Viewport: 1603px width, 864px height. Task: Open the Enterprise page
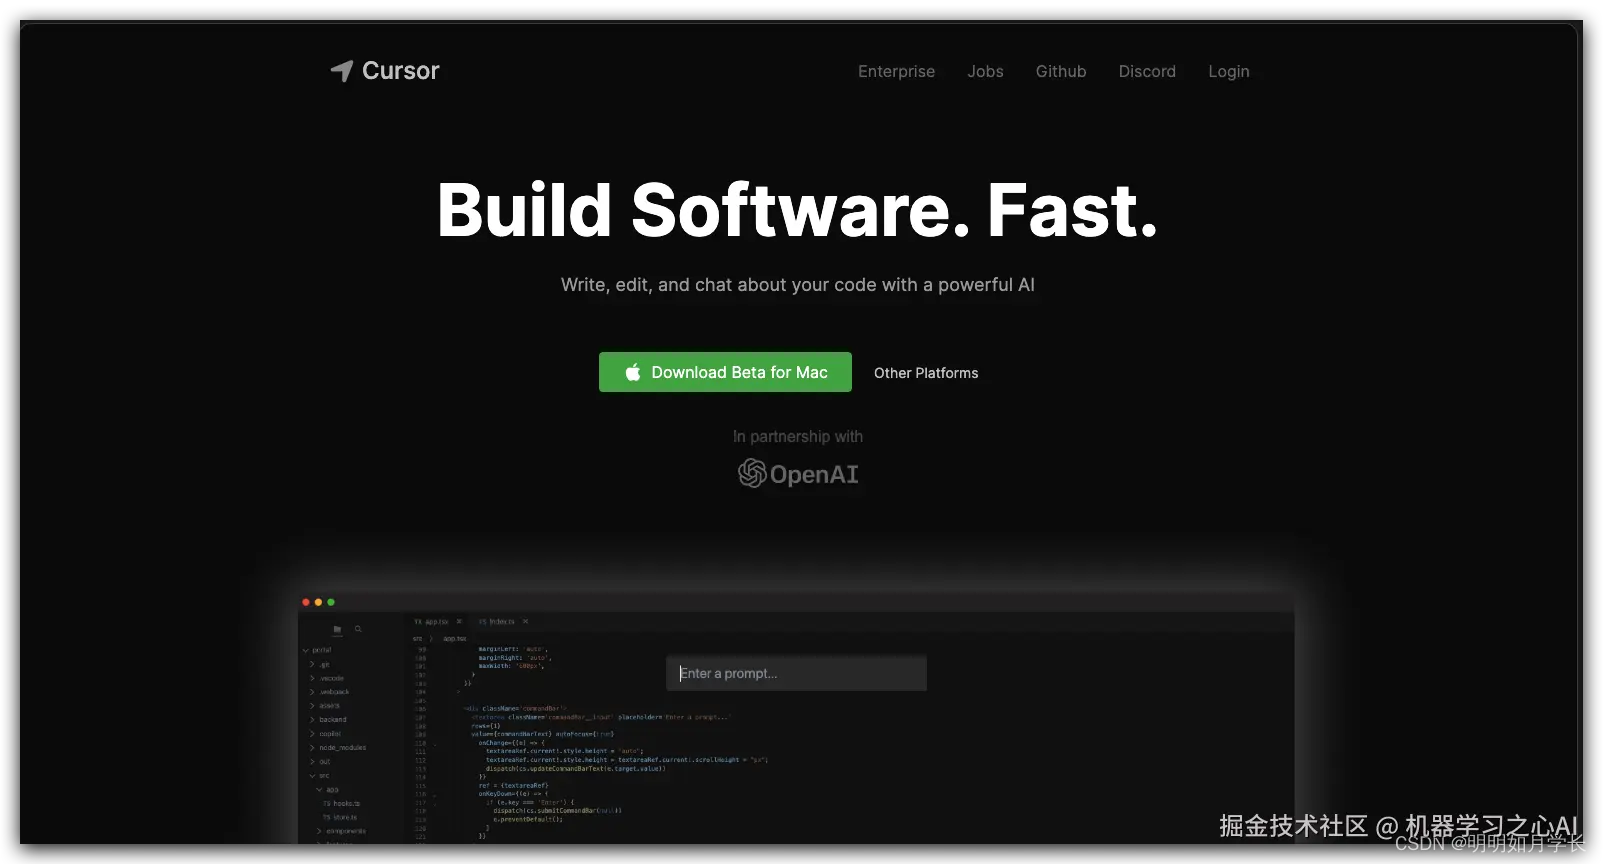(x=896, y=72)
